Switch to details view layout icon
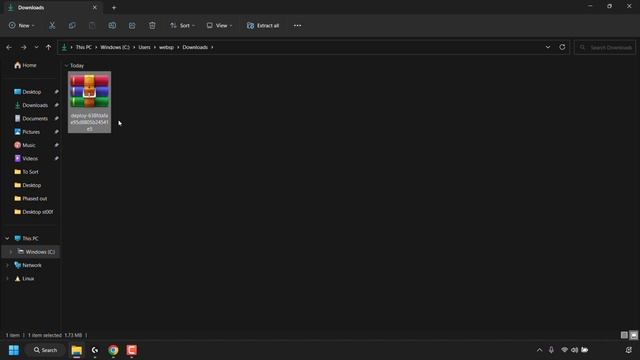 click(624, 335)
